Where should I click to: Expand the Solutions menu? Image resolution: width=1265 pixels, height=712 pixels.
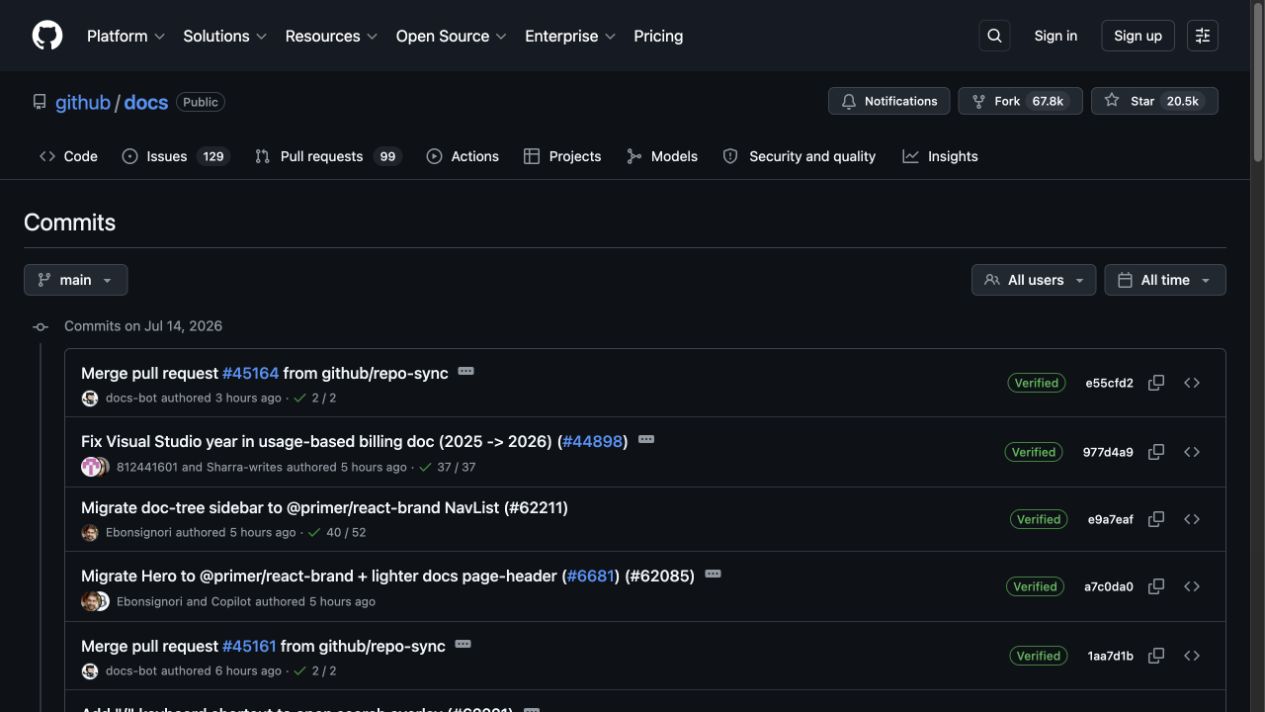click(225, 36)
